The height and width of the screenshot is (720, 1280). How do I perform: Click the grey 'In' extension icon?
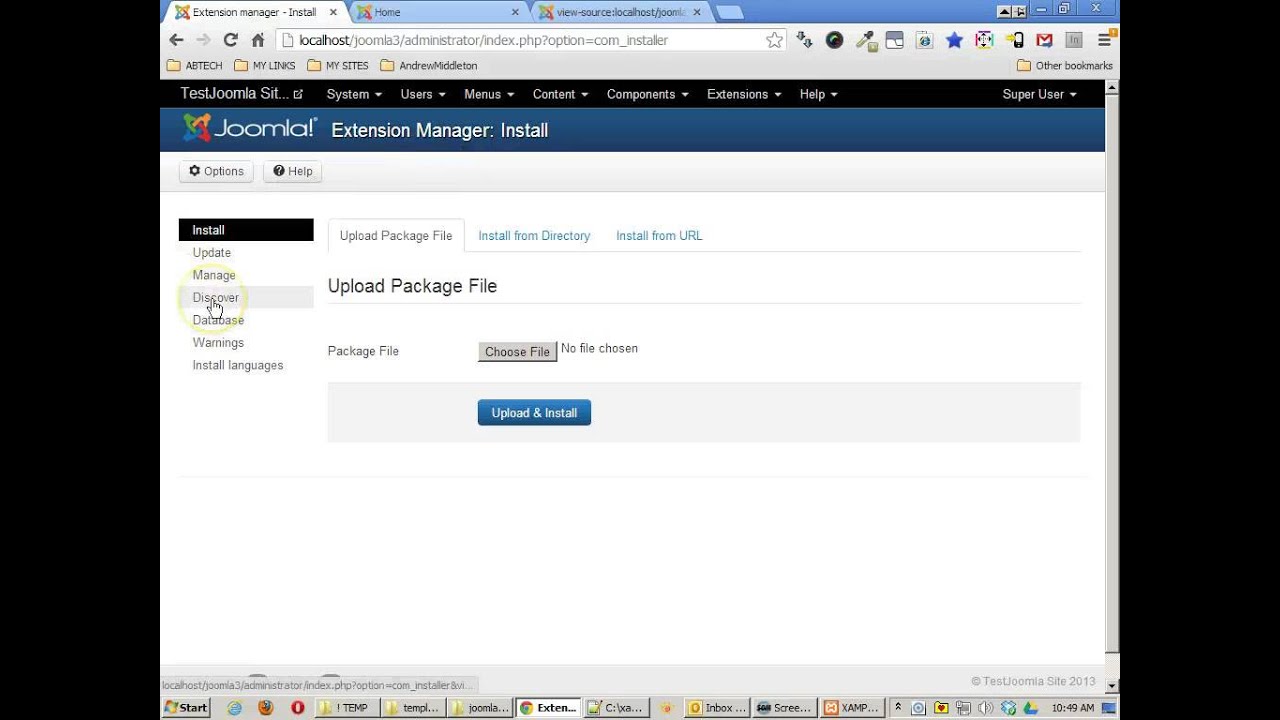pos(1074,40)
